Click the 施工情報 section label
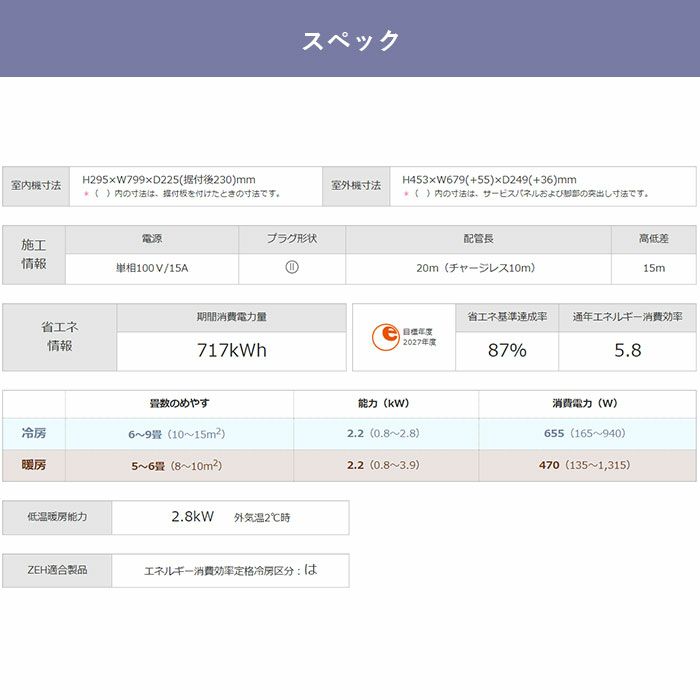The width and height of the screenshot is (700, 700). click(34, 254)
